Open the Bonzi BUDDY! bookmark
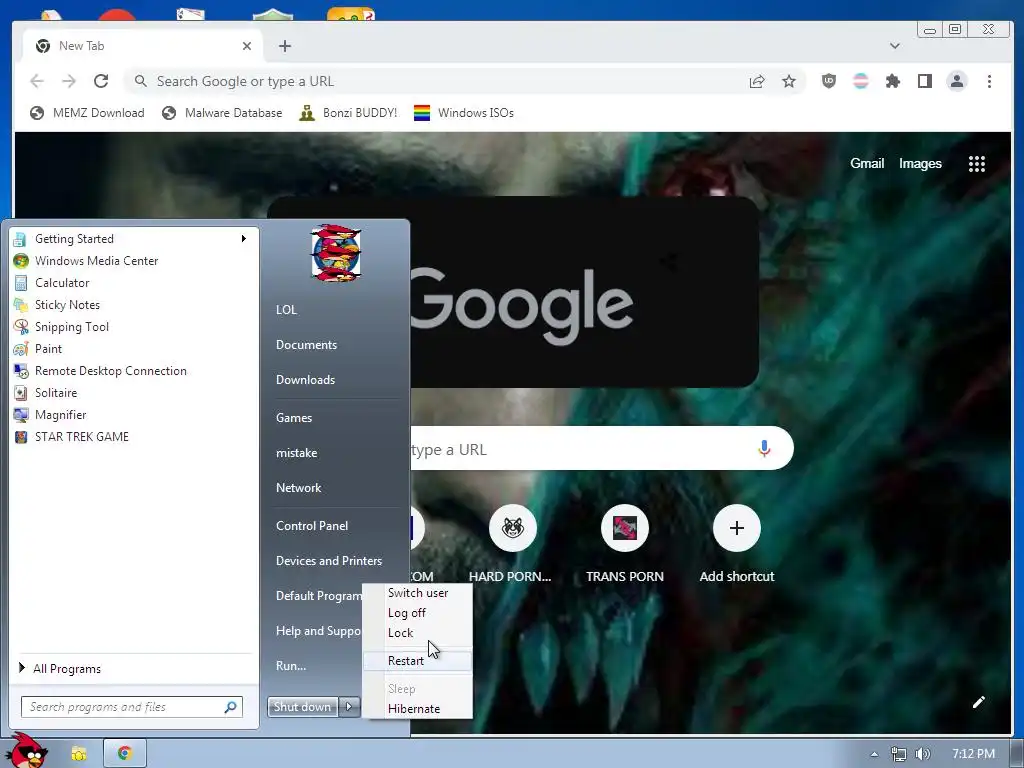The width and height of the screenshot is (1024, 768). [x=349, y=113]
